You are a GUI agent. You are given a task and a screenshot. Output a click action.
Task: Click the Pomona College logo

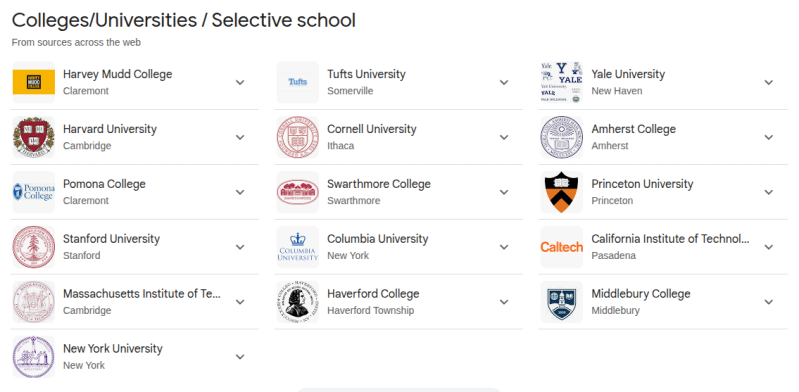coord(34,192)
